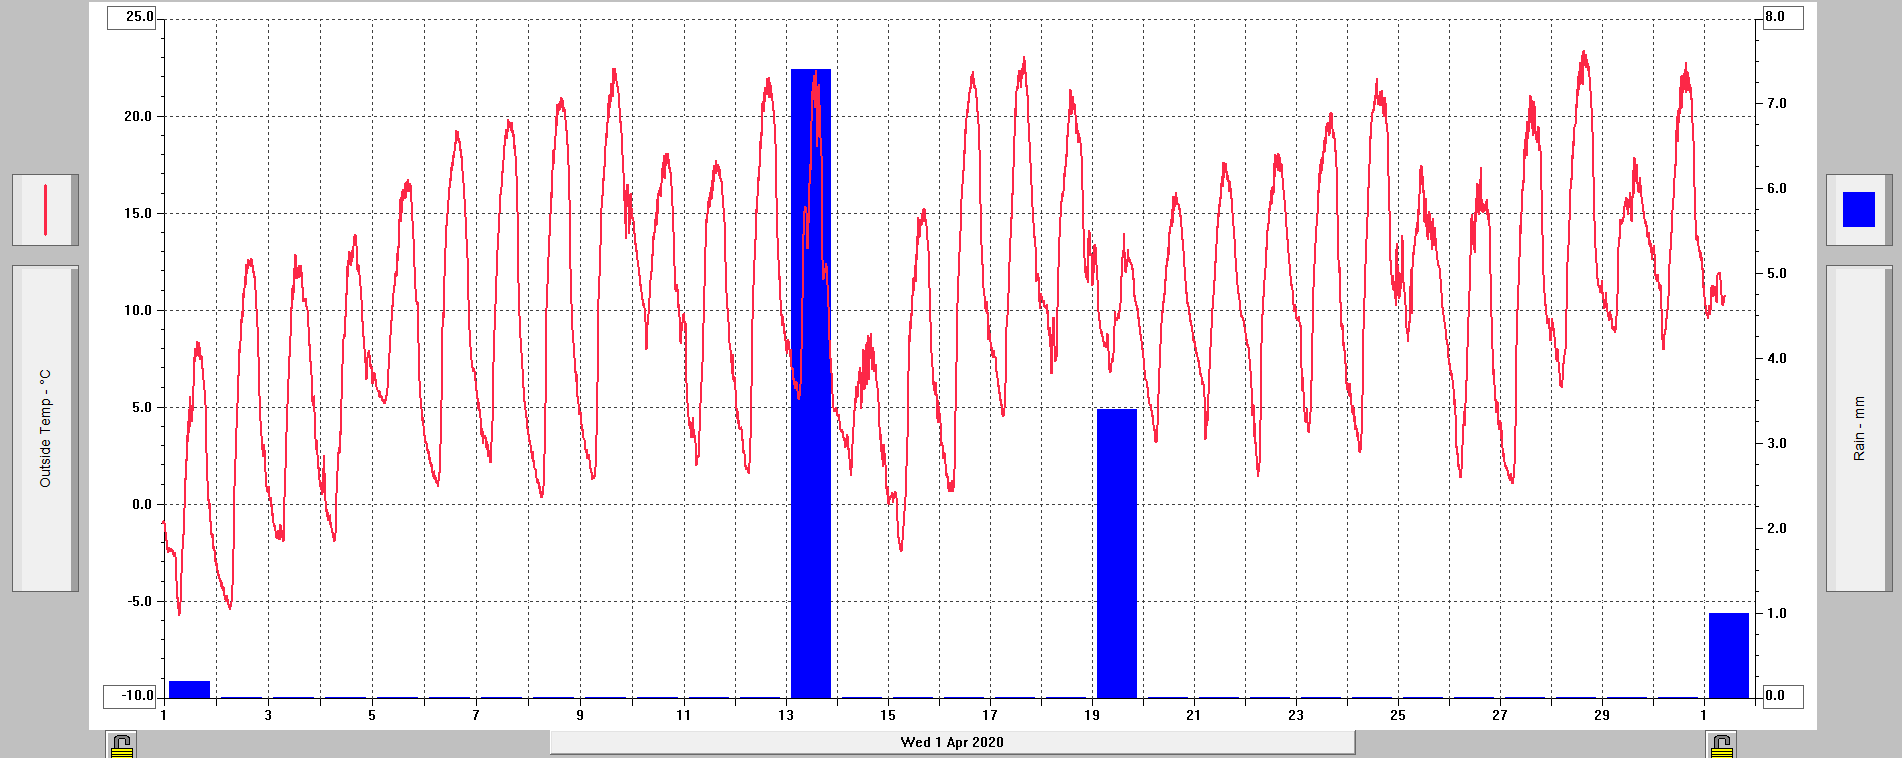Click the 5.0 tick label on rain axis
Image resolution: width=1902 pixels, height=758 pixels.
tap(1776, 273)
